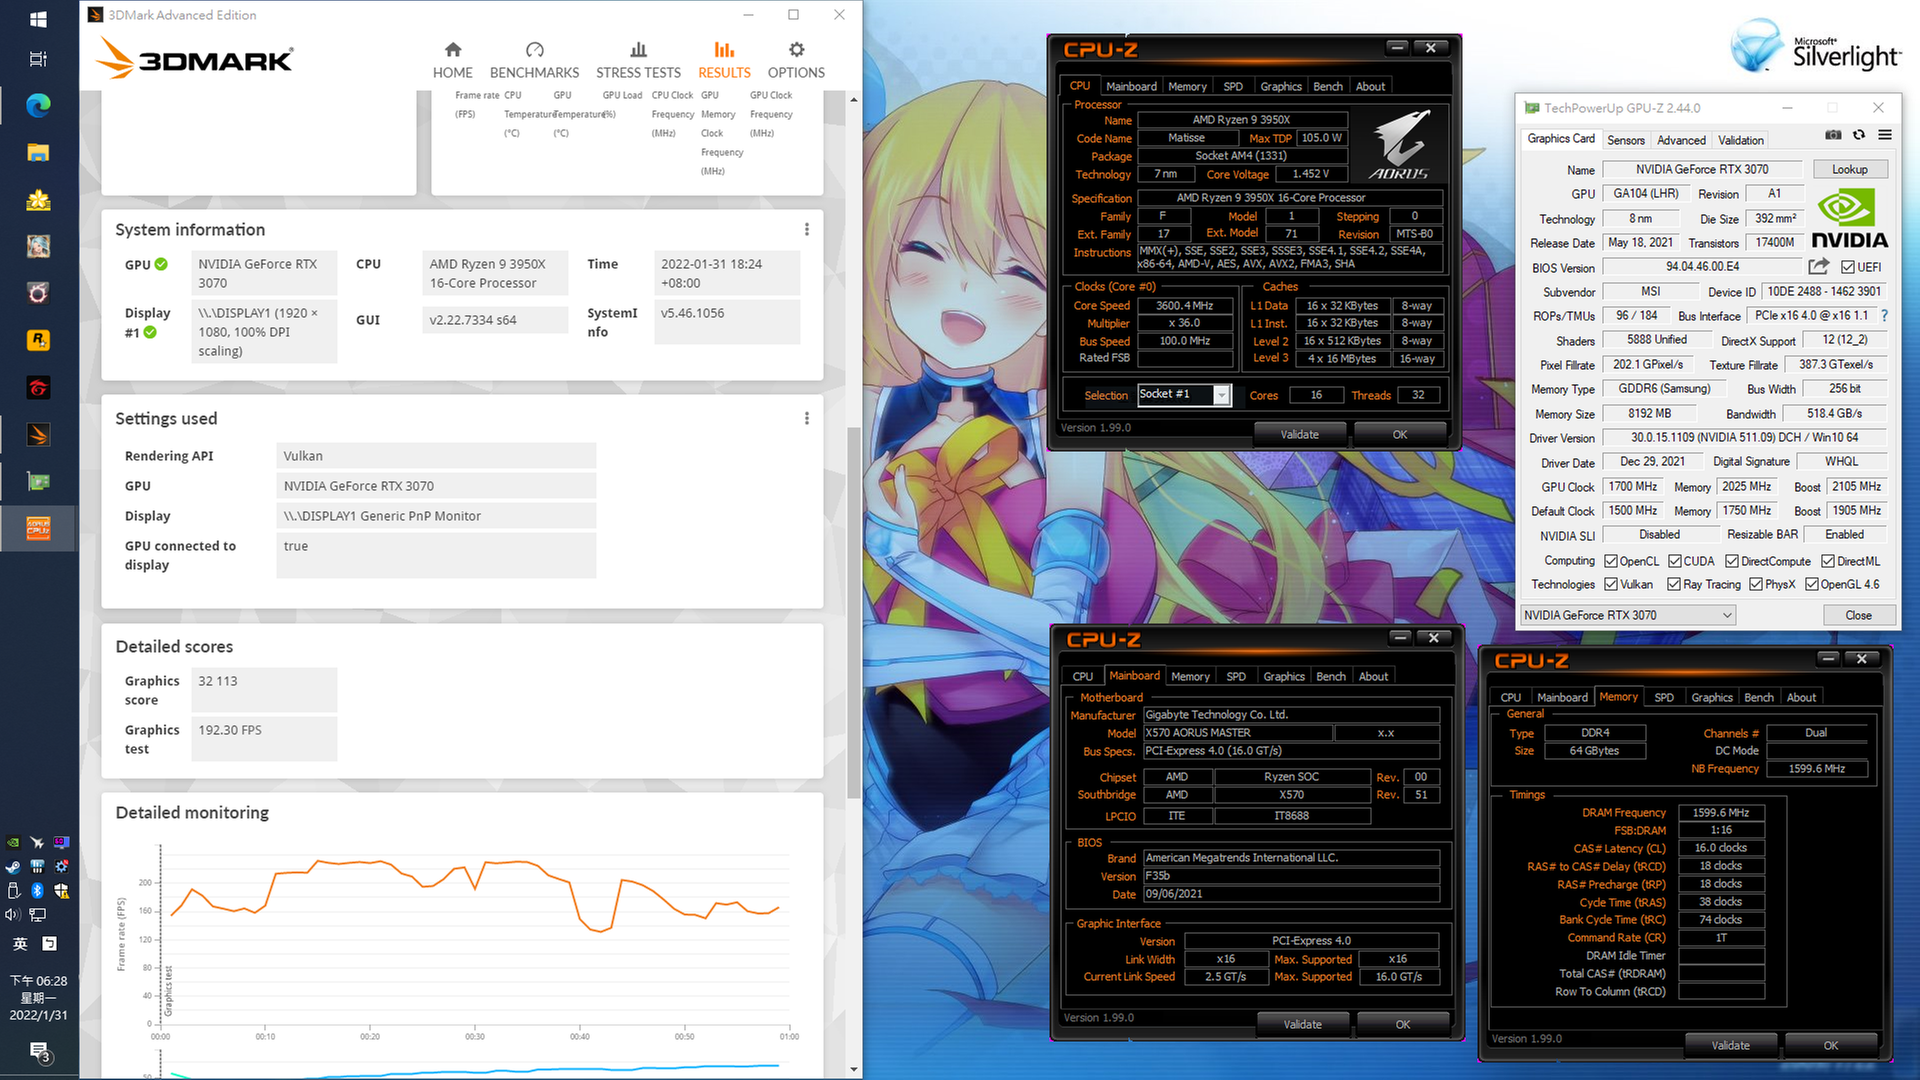Toggle the OpenGL 4.6 checkbox in GPU-Z
The height and width of the screenshot is (1080, 1920).
point(1812,584)
